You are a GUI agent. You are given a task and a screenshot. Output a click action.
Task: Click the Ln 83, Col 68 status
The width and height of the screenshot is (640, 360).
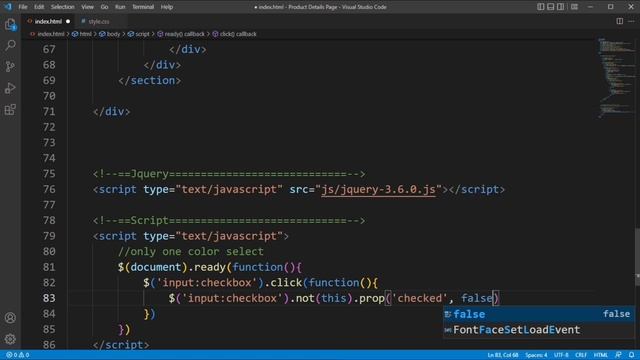(x=503, y=355)
